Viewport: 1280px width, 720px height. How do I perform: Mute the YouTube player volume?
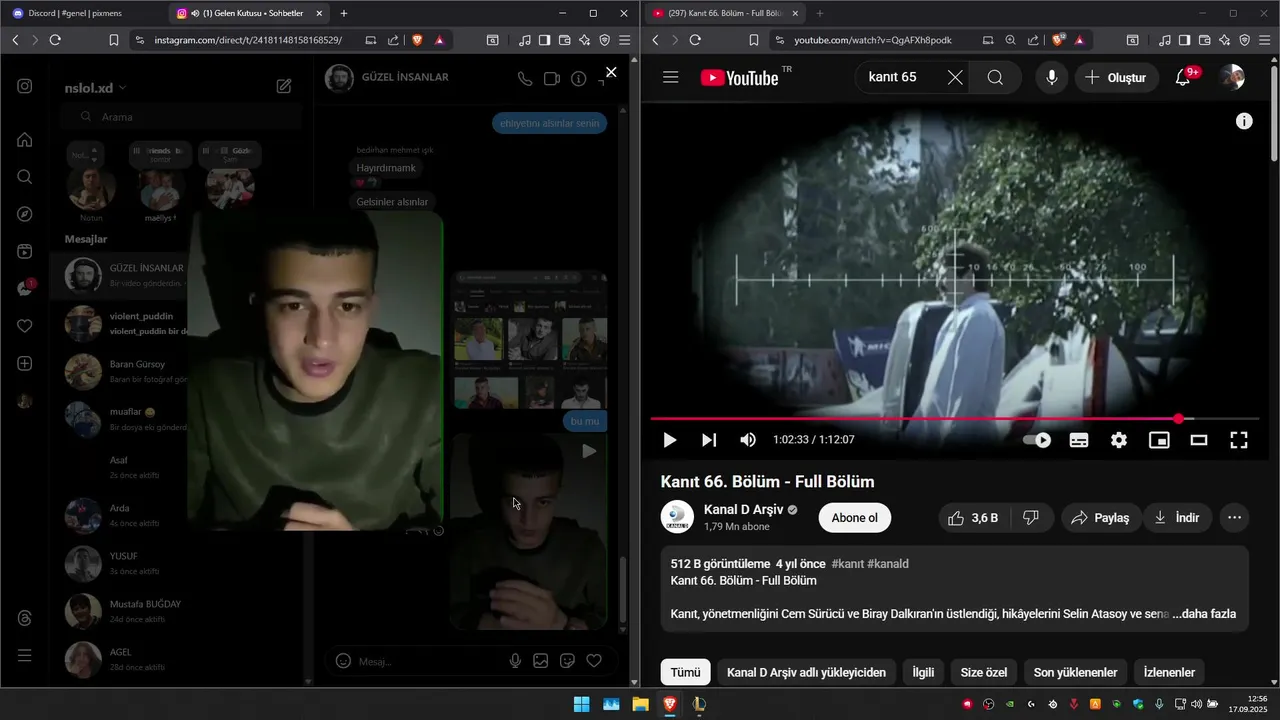coord(748,440)
